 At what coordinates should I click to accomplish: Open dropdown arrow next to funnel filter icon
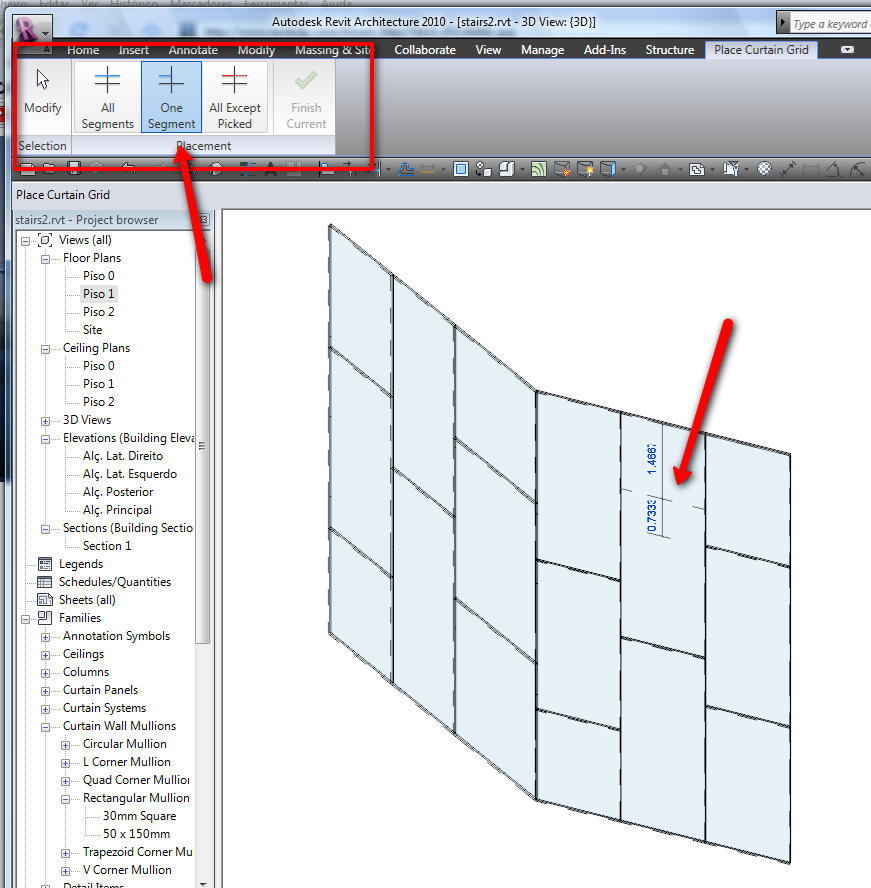pyautogui.click(x=746, y=169)
